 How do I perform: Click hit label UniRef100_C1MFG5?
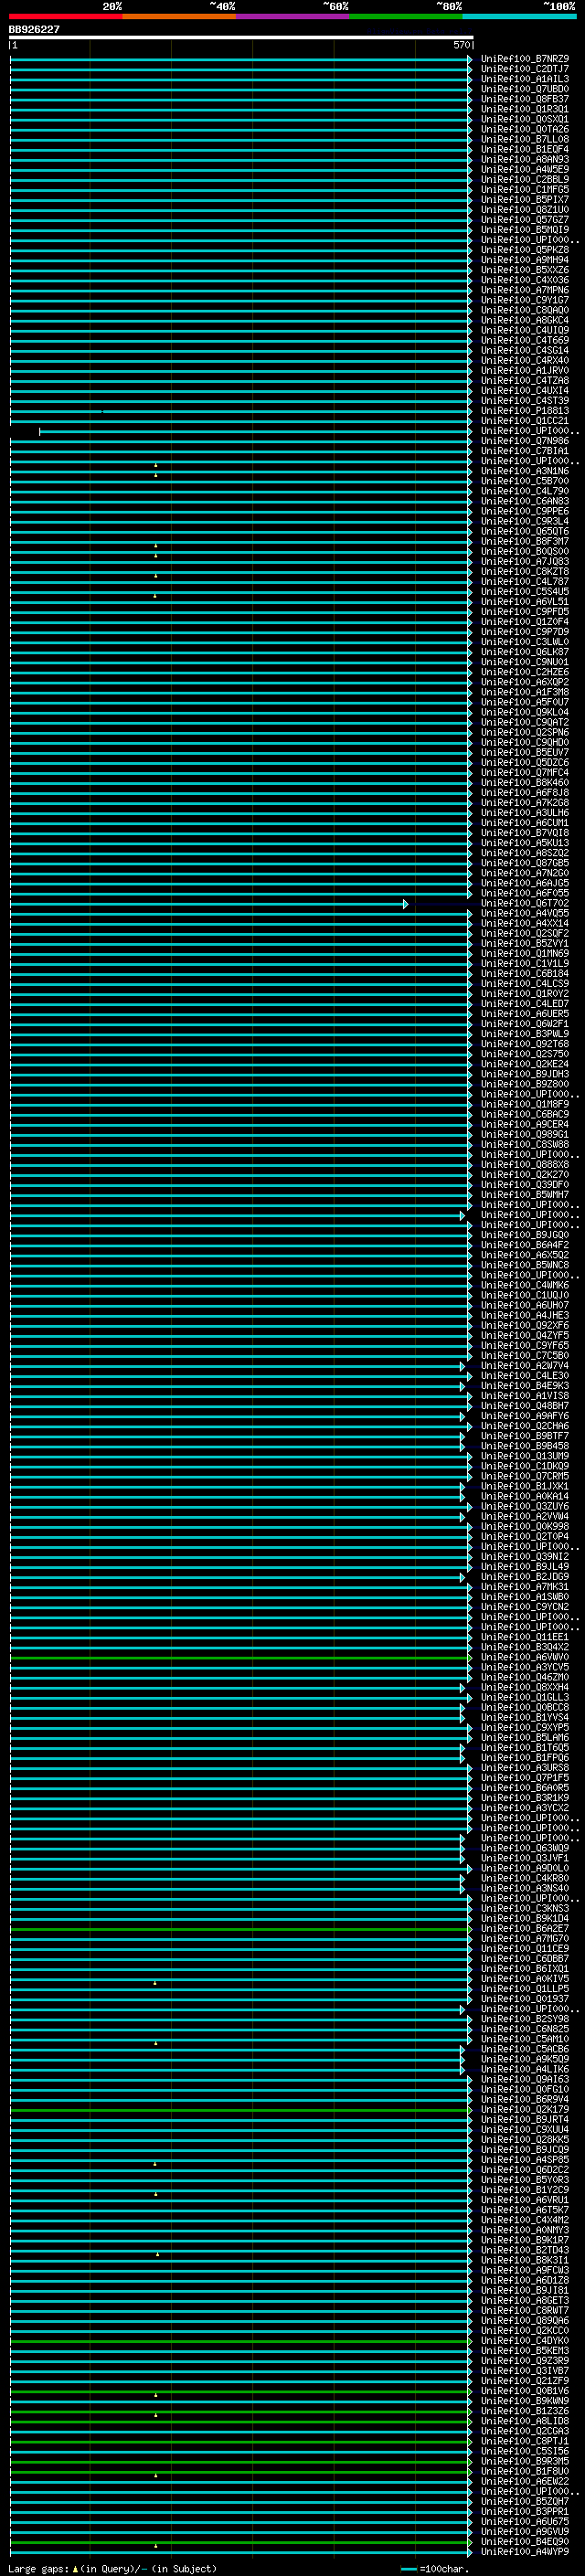(525, 189)
